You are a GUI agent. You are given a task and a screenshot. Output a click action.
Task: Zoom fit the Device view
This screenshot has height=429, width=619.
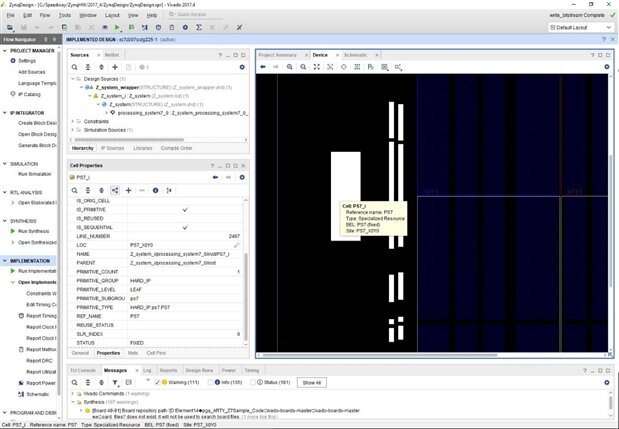pyautogui.click(x=317, y=67)
